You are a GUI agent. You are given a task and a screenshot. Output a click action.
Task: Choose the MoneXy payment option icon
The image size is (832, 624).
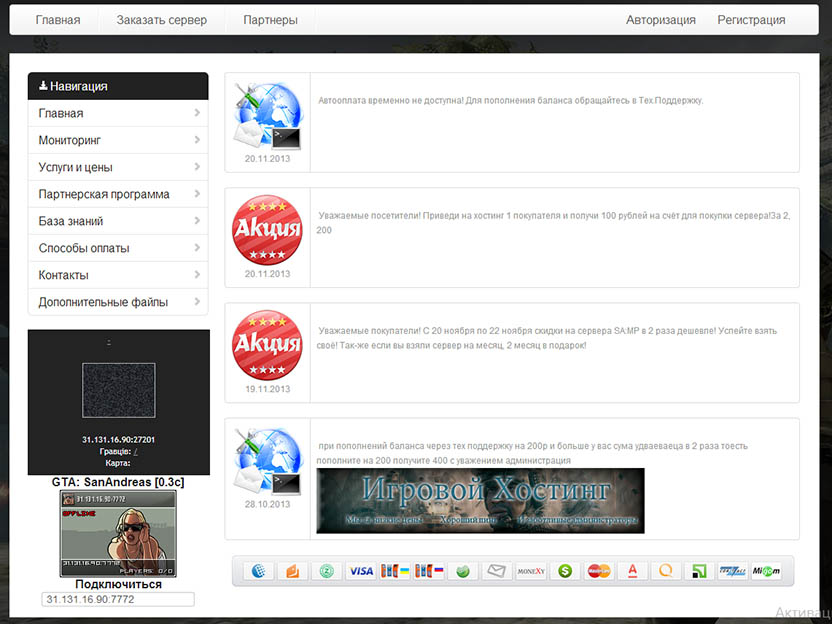point(530,571)
